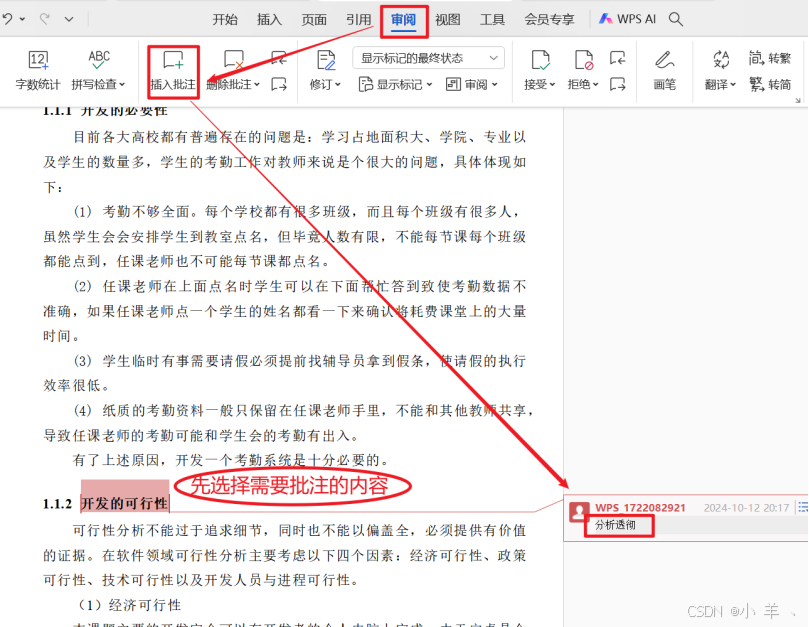Switch to the 视图 tab

(x=447, y=20)
